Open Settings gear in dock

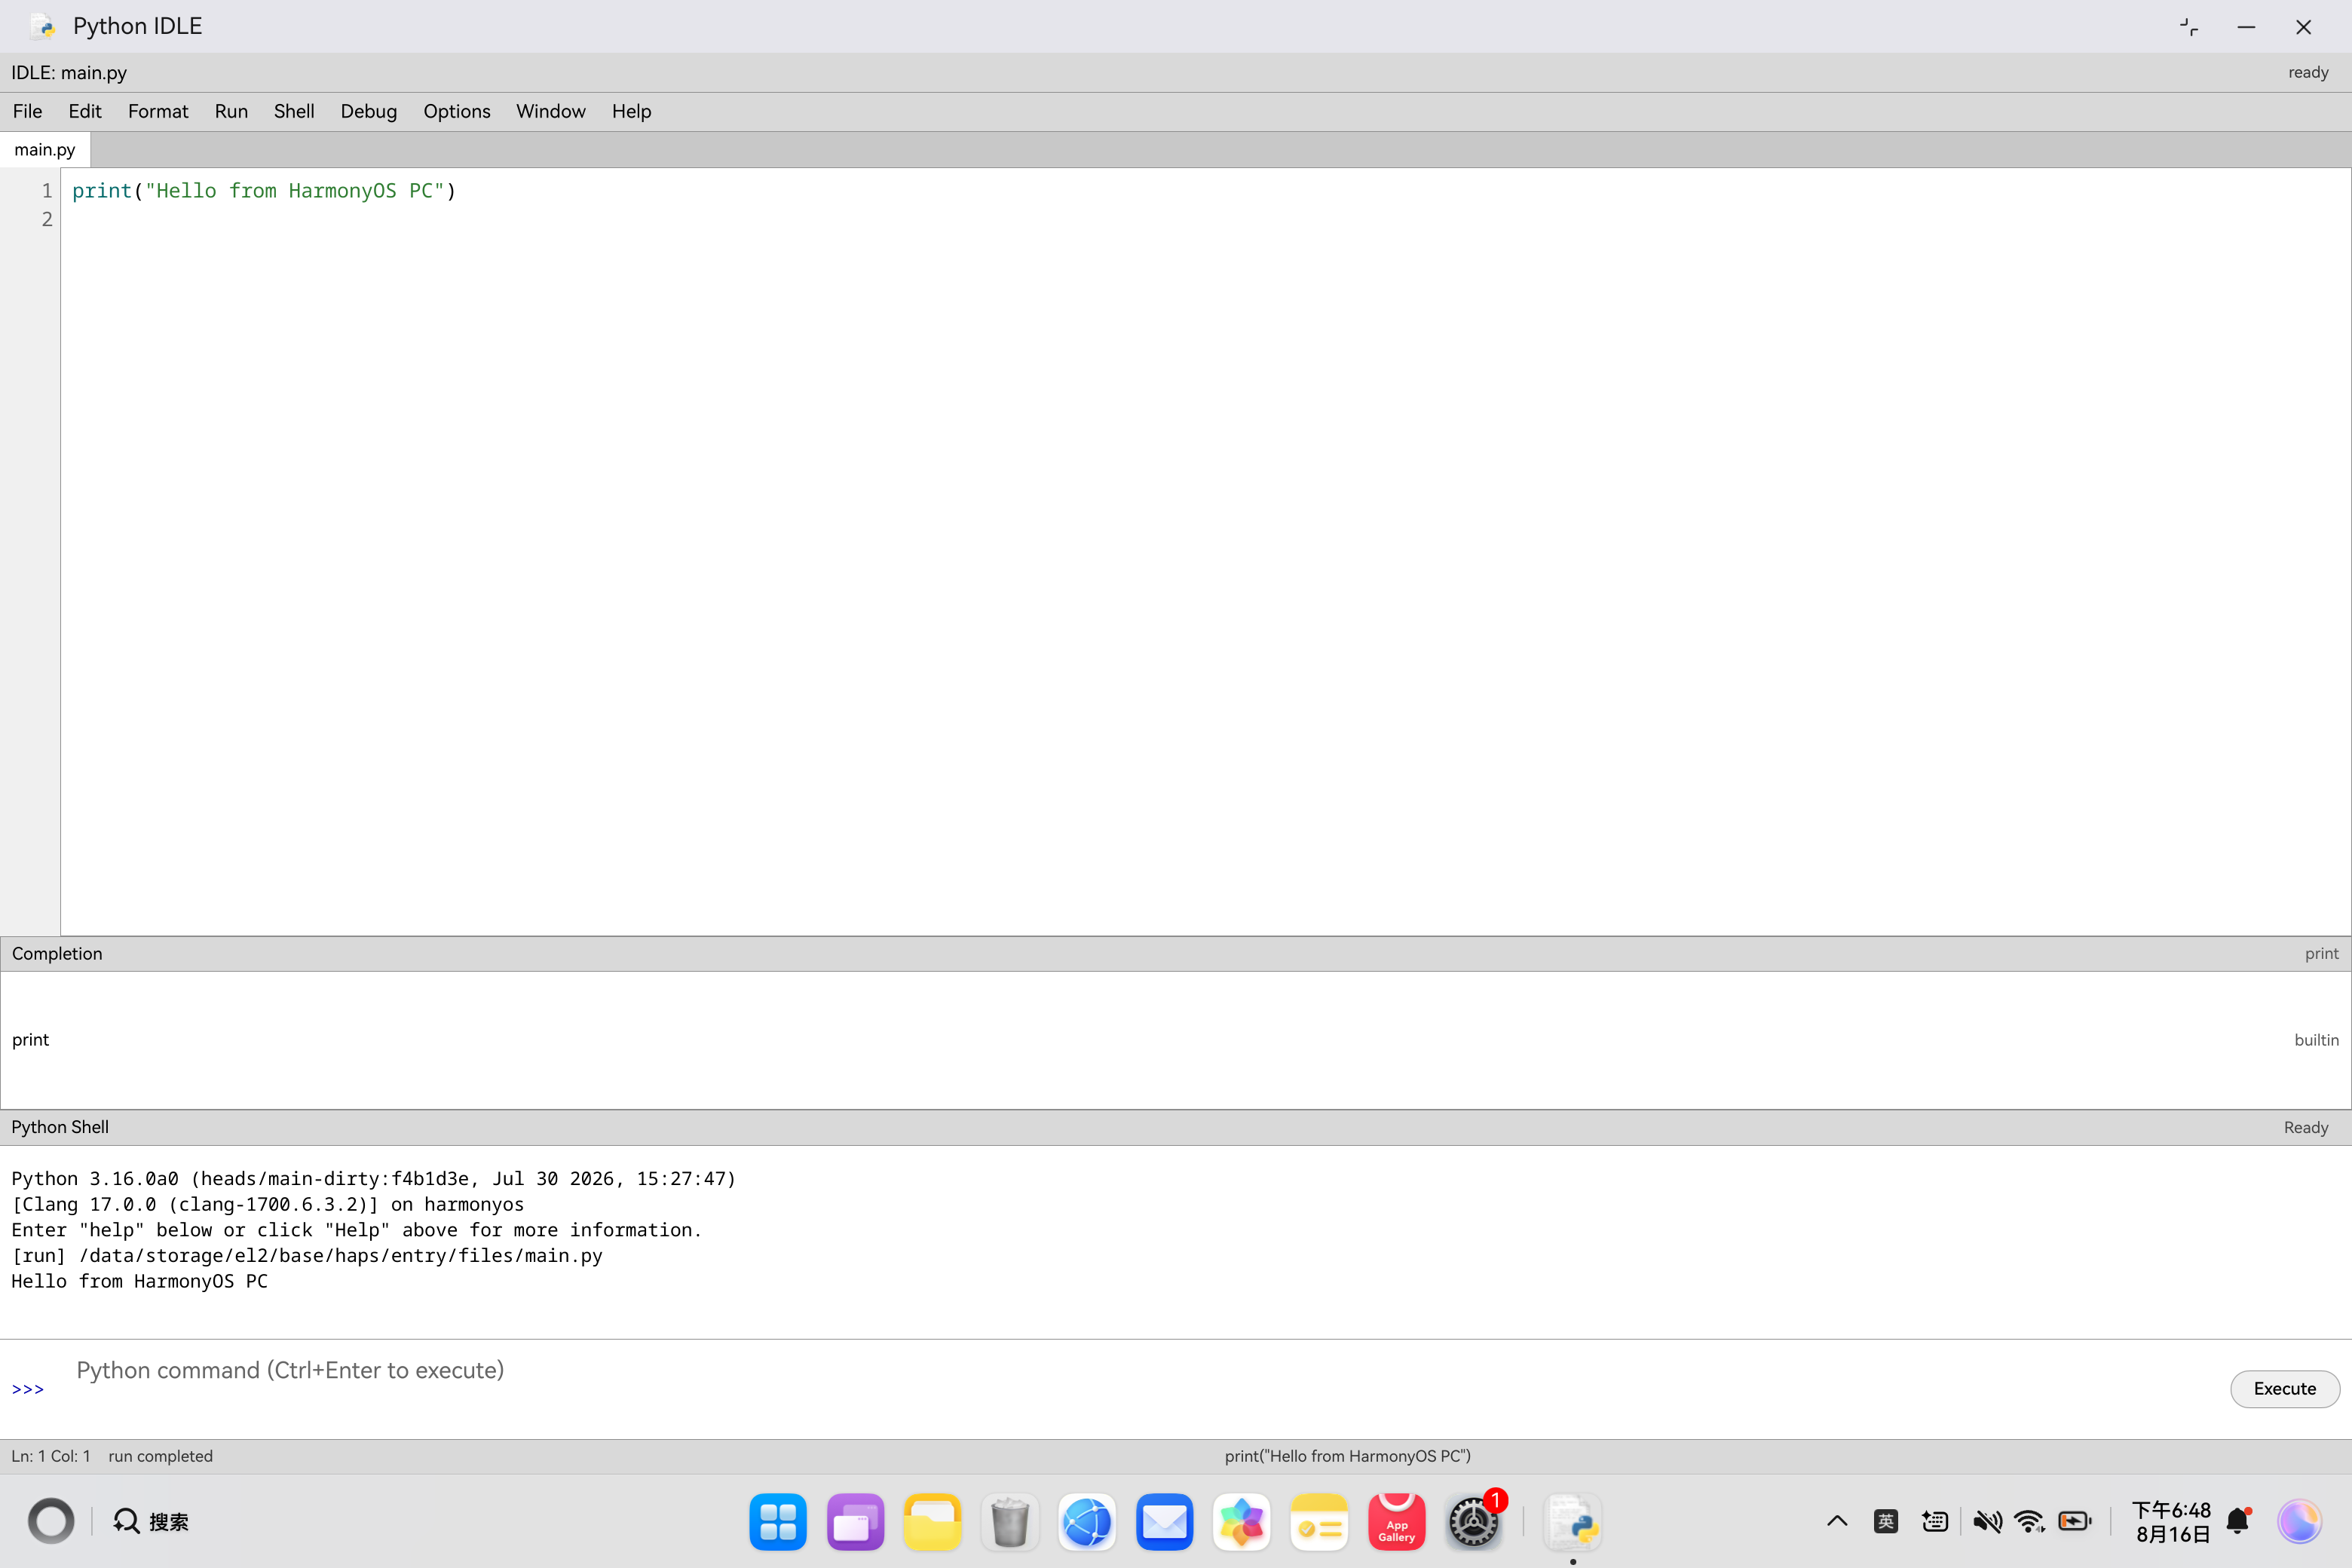1474,1522
